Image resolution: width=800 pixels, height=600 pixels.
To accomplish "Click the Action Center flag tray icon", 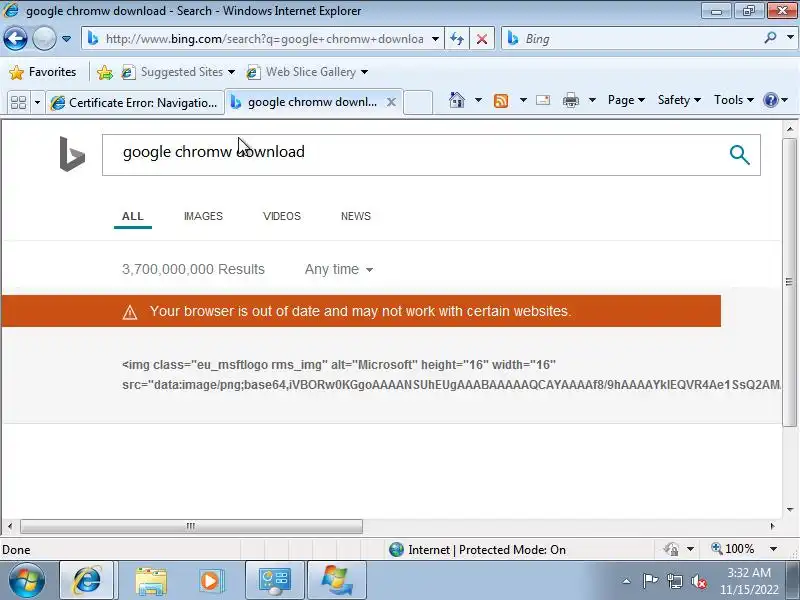I will point(650,581).
